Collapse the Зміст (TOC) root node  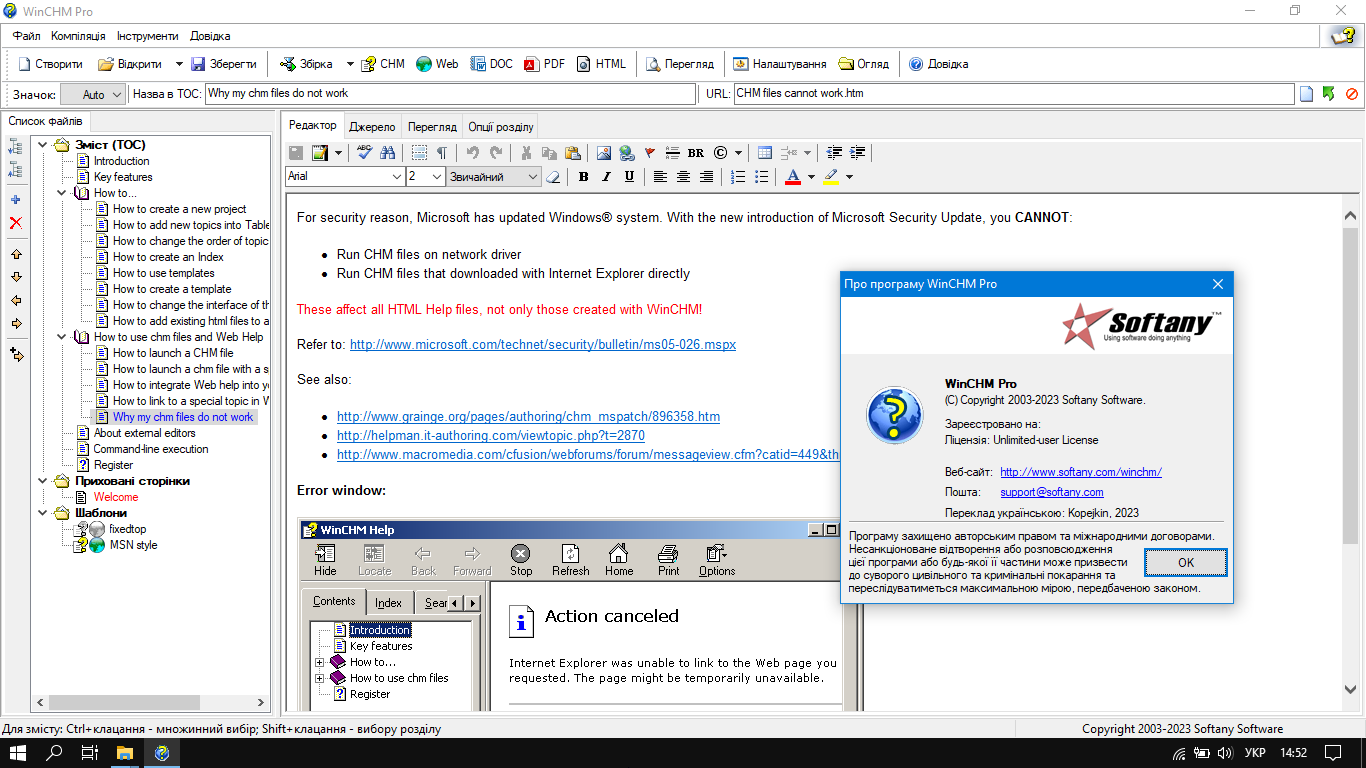point(43,145)
